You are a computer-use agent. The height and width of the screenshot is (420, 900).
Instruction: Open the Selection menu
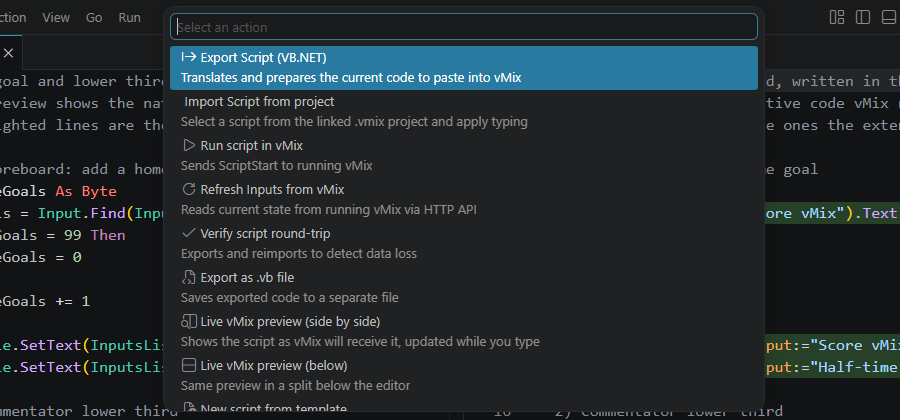(13, 18)
